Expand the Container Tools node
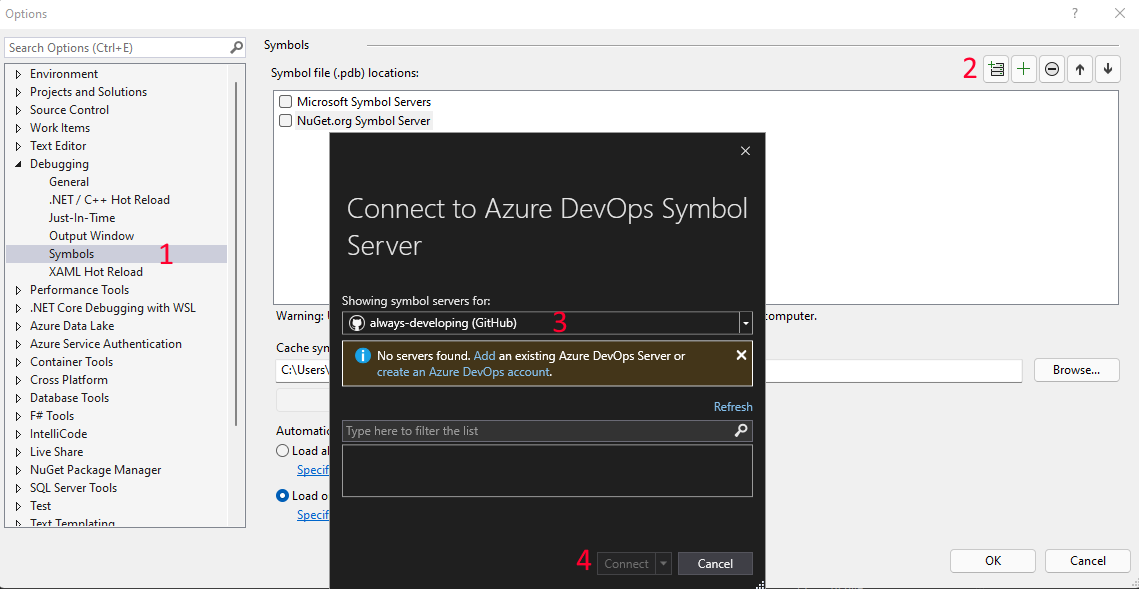 pyautogui.click(x=19, y=362)
